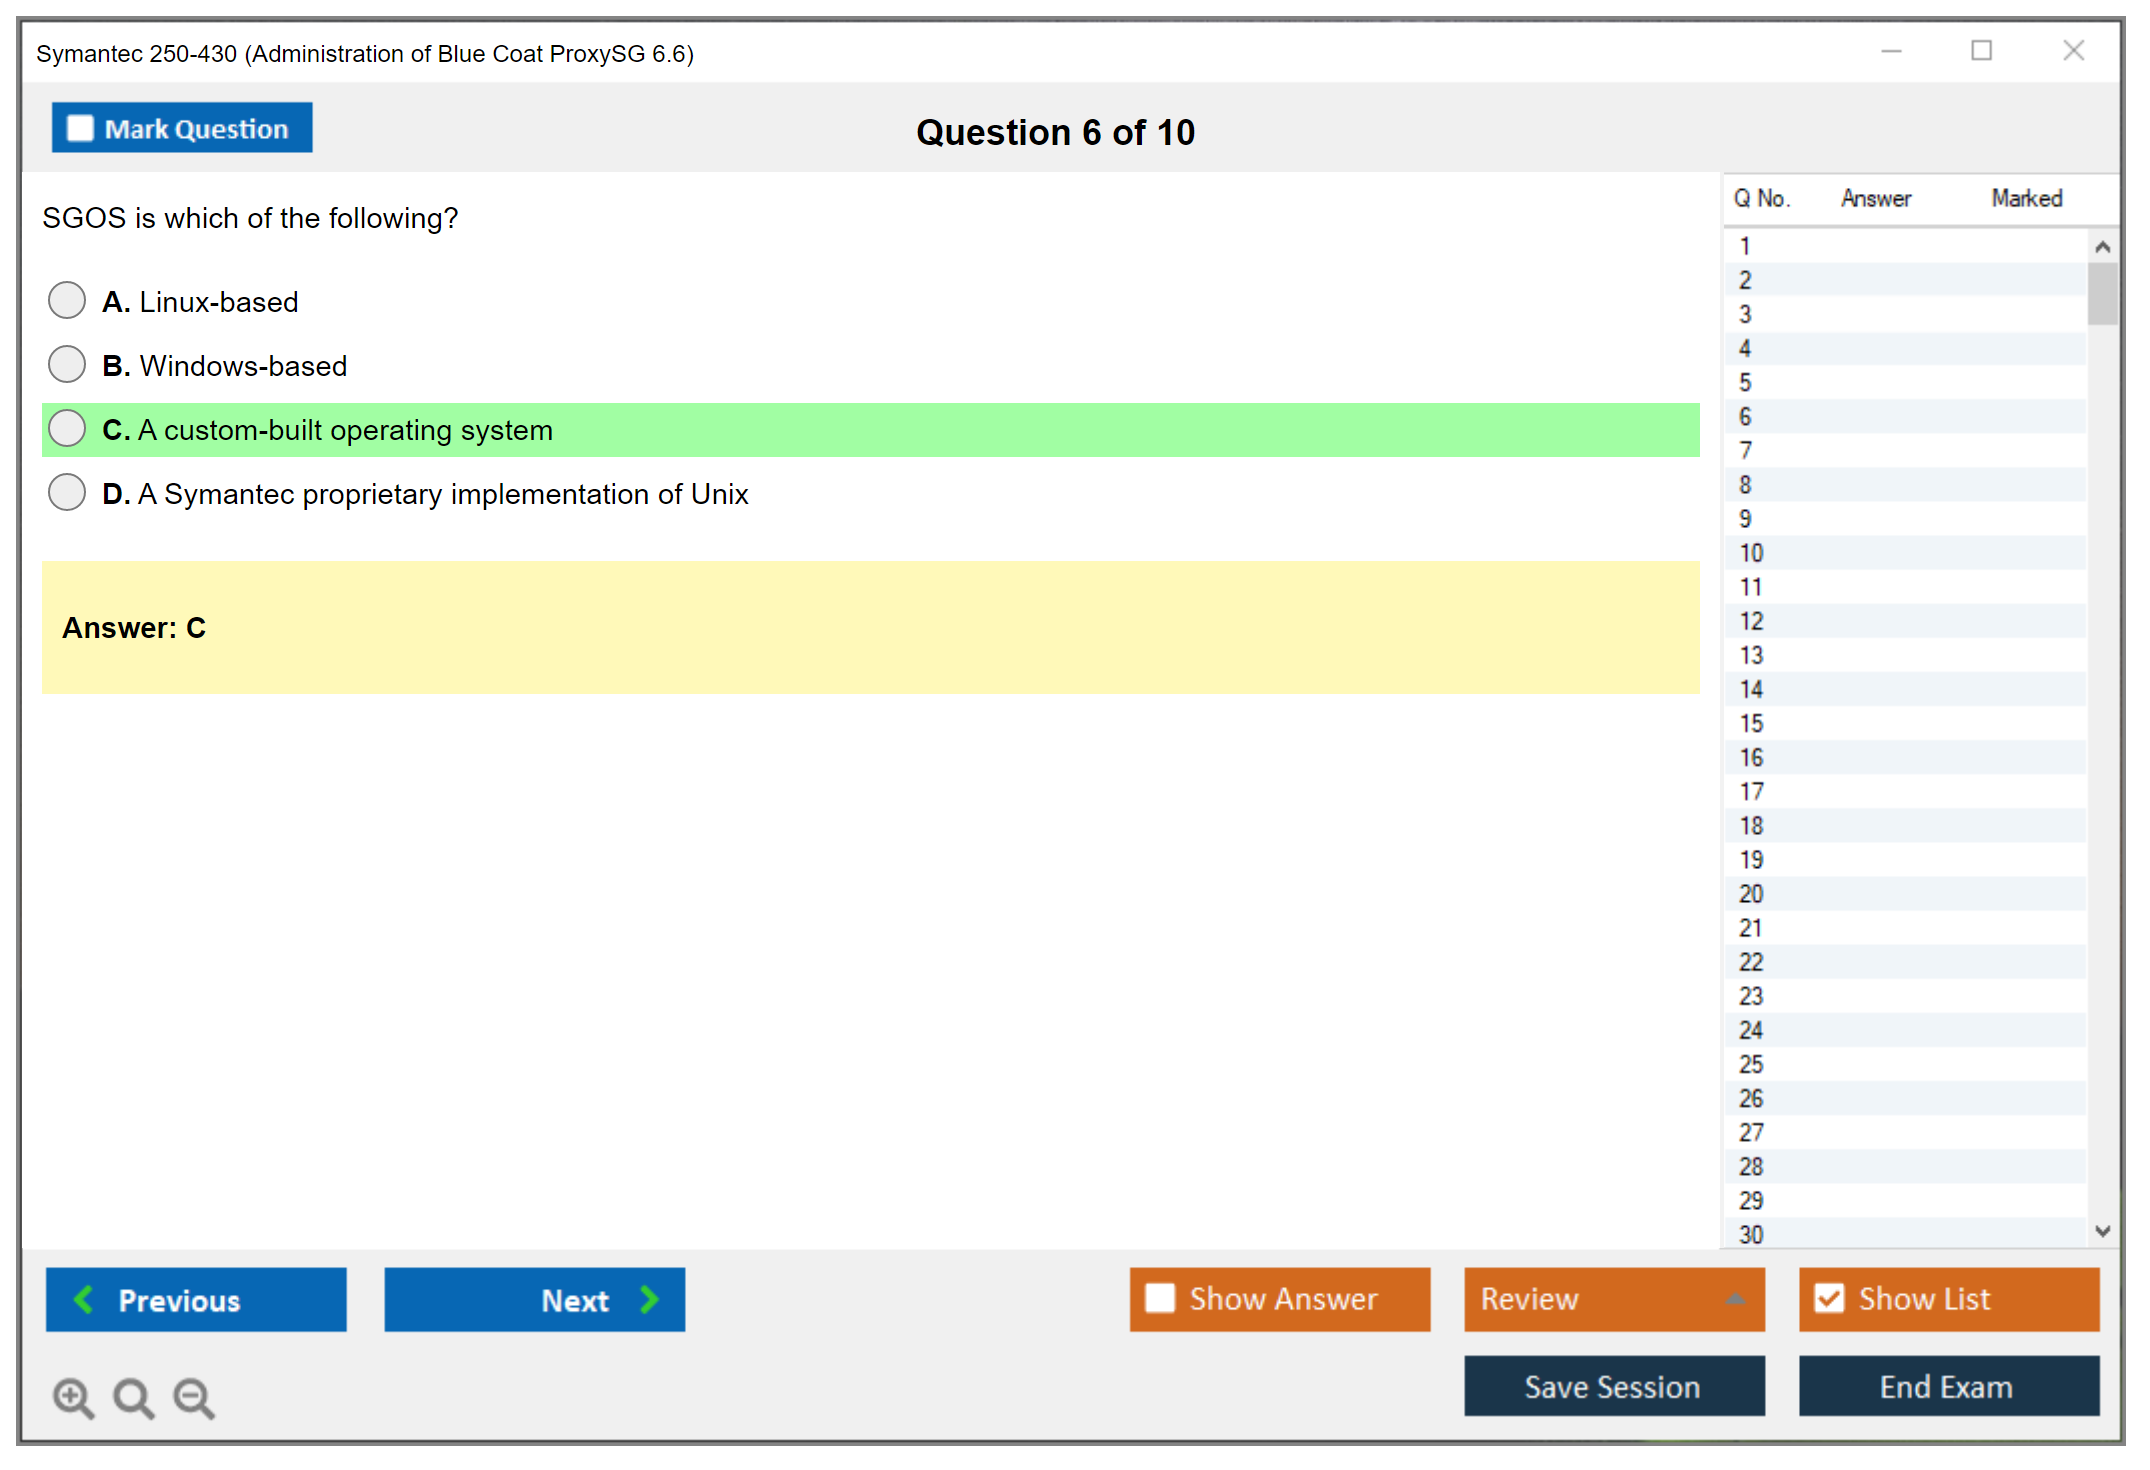Screen dimensions: 2150x1470
Task: Minimize the exam window
Action: tap(1891, 51)
